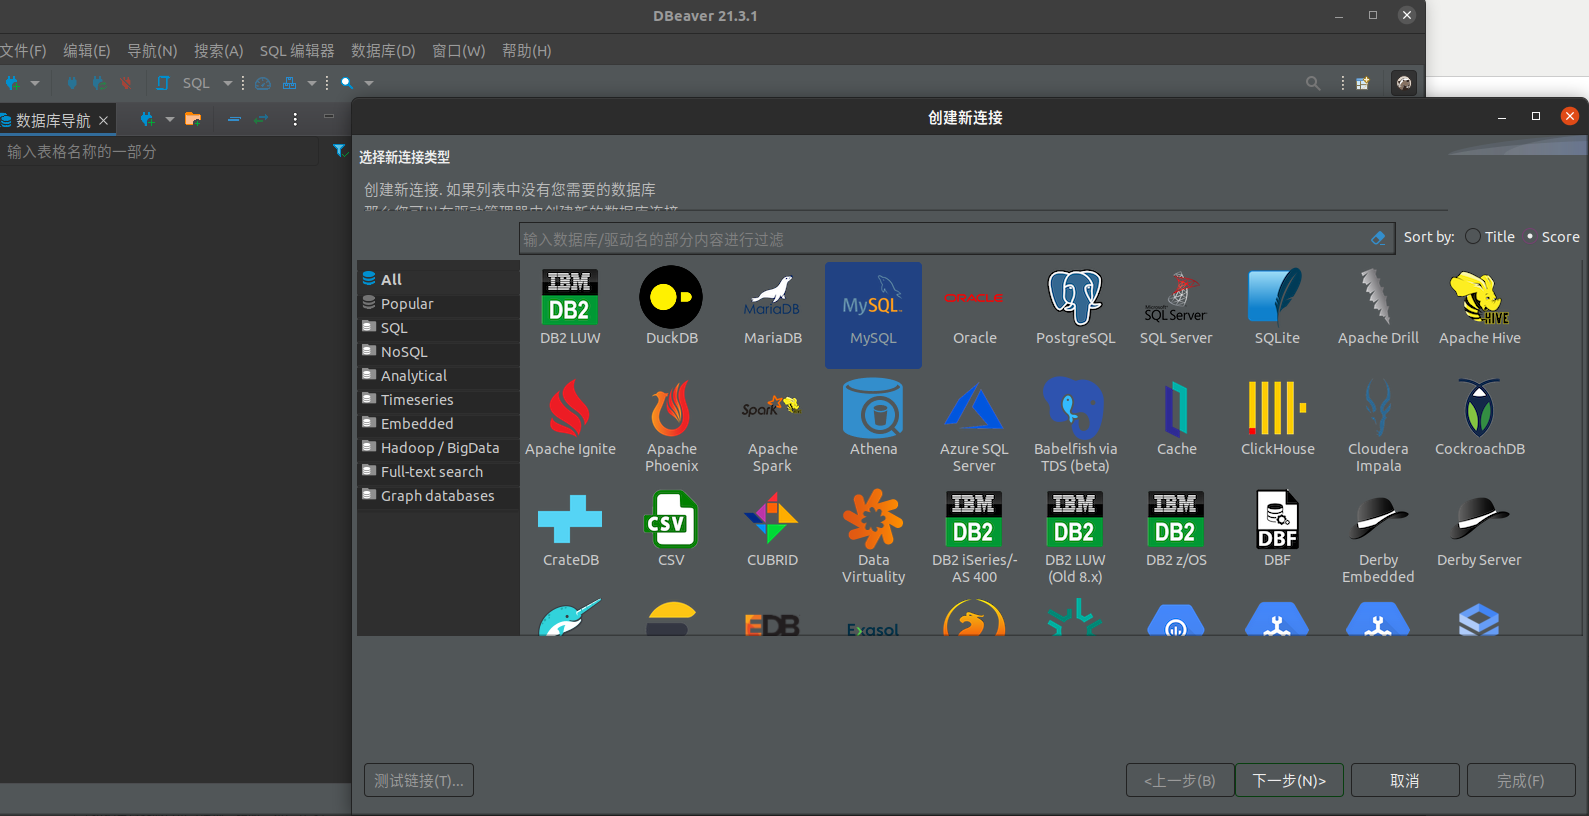
Task: Pick CockroachDB connection type
Action: click(x=1479, y=419)
